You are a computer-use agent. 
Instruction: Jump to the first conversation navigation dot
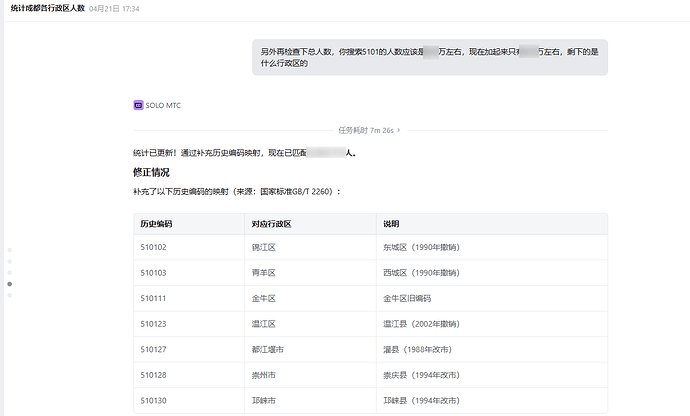10,250
